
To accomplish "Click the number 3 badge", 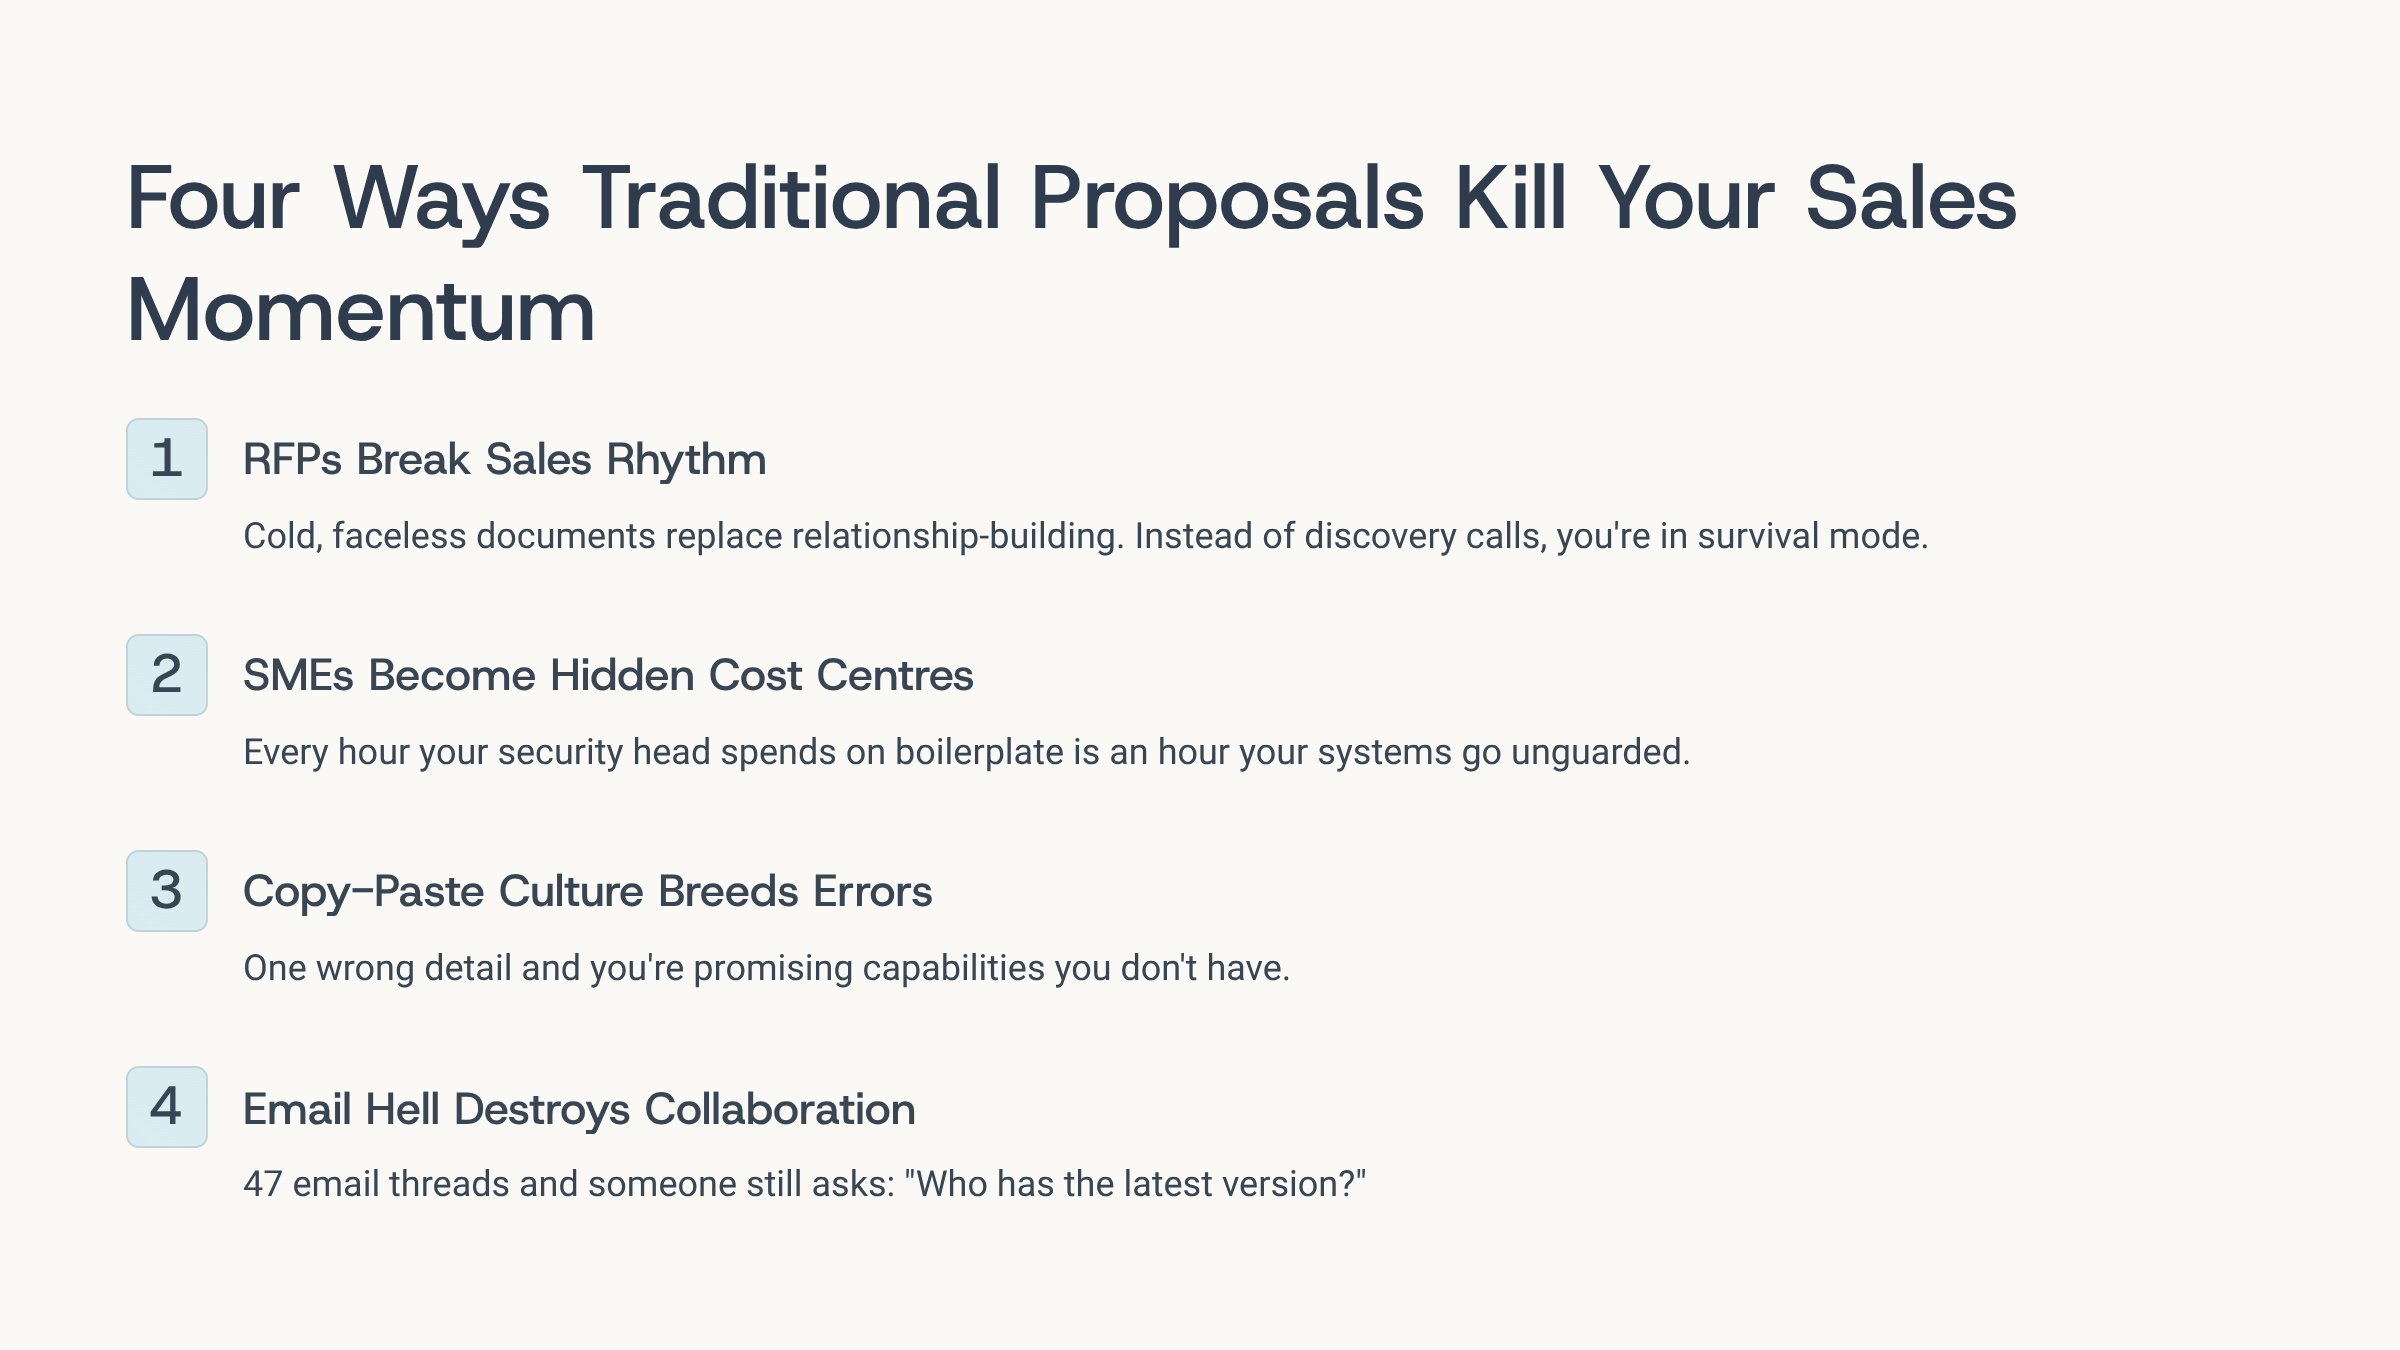I will pyautogui.click(x=166, y=891).
